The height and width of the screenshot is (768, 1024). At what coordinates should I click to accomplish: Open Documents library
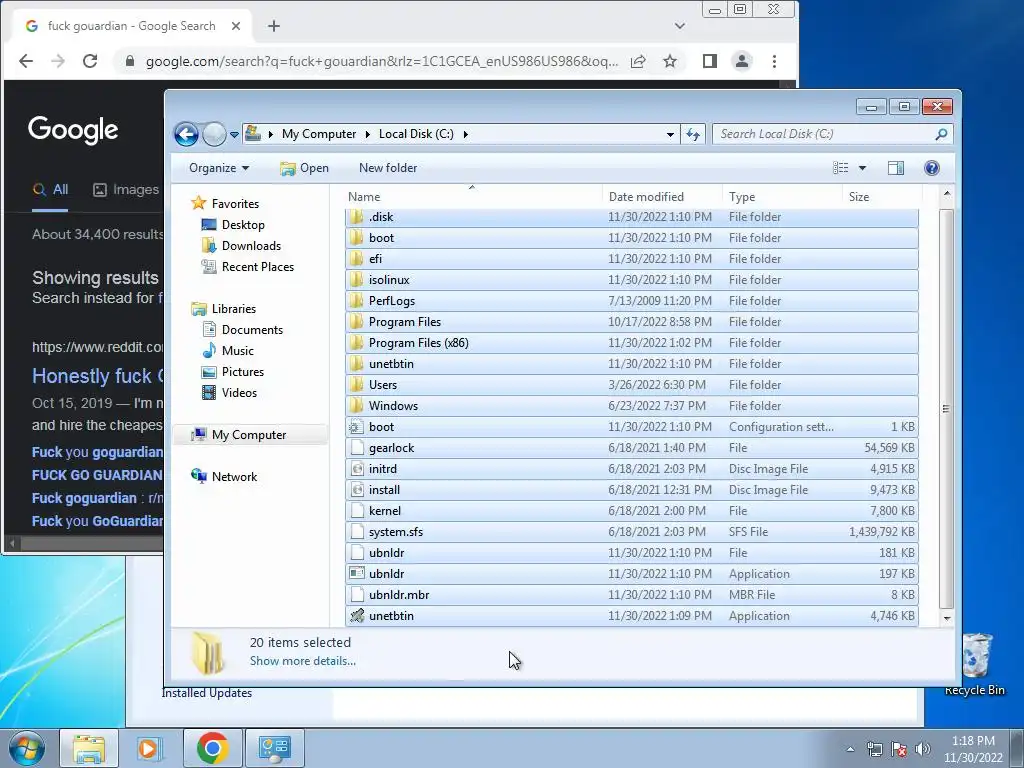[x=242, y=330]
